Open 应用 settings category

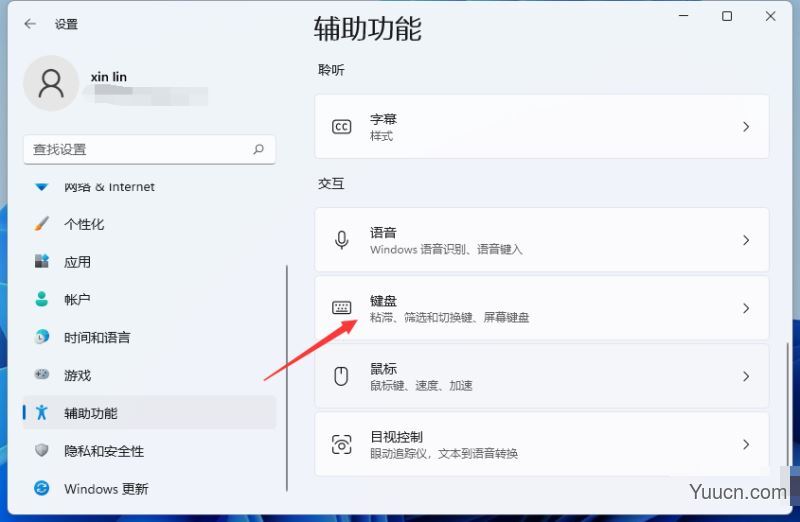click(149, 262)
